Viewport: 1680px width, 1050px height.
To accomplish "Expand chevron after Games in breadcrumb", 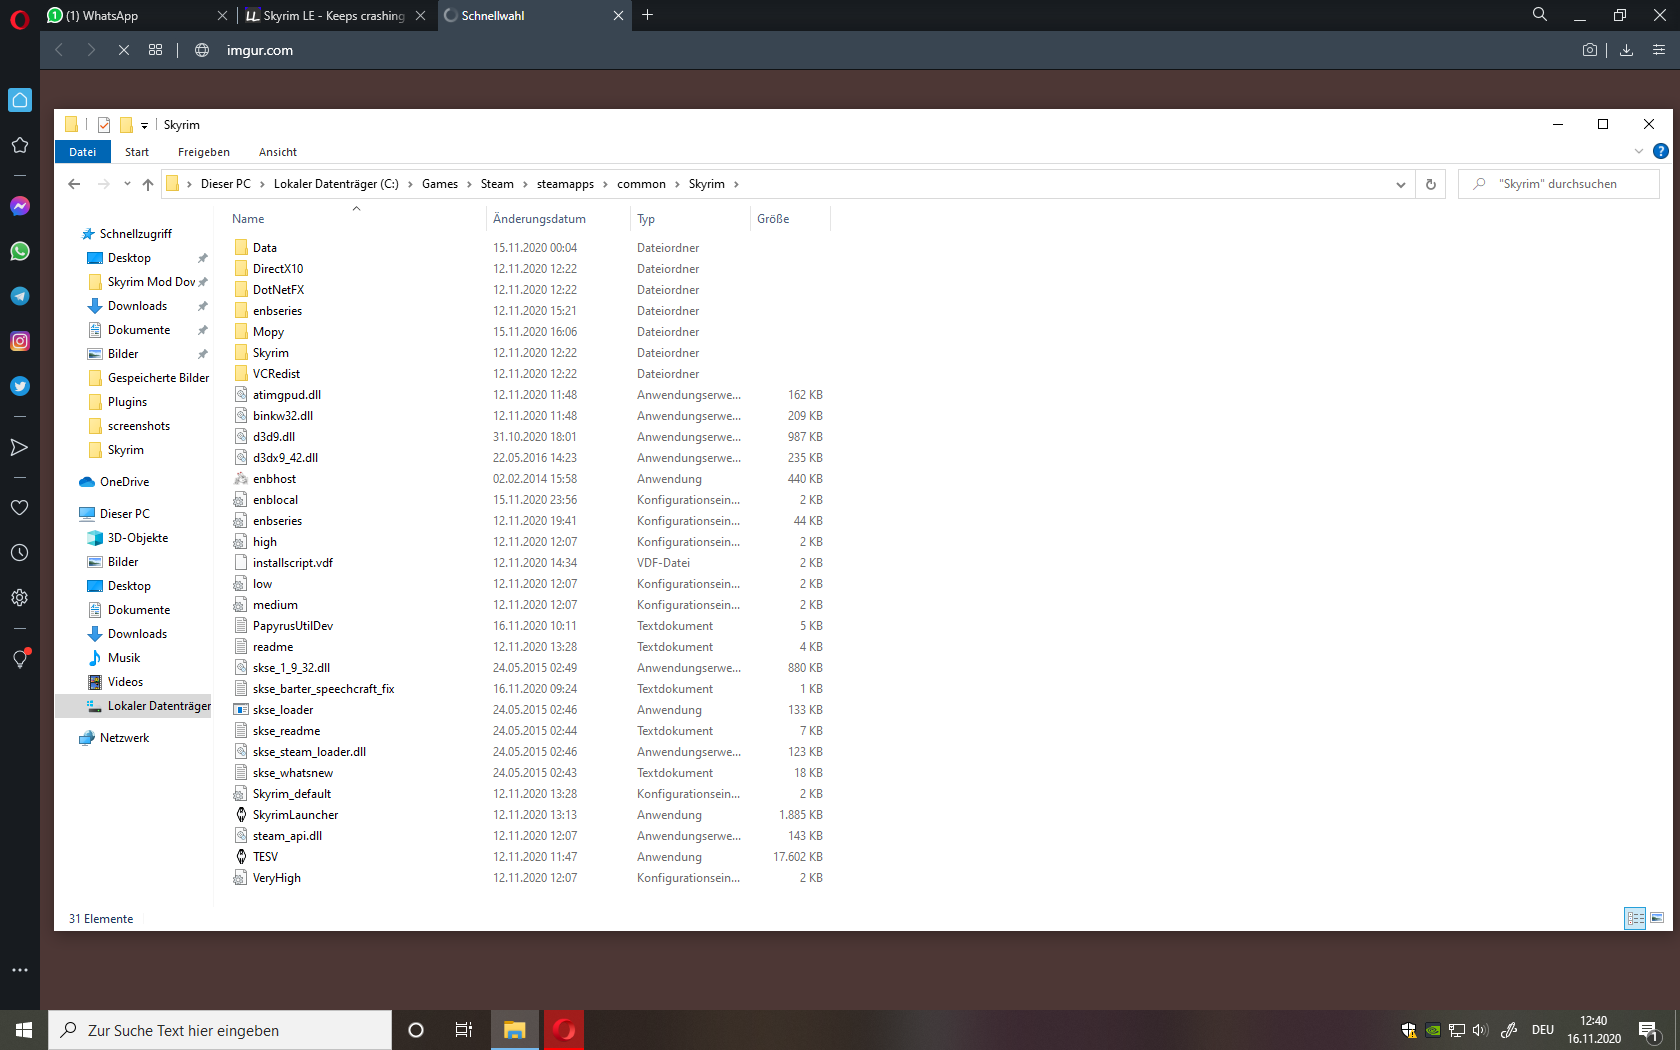I will [469, 184].
